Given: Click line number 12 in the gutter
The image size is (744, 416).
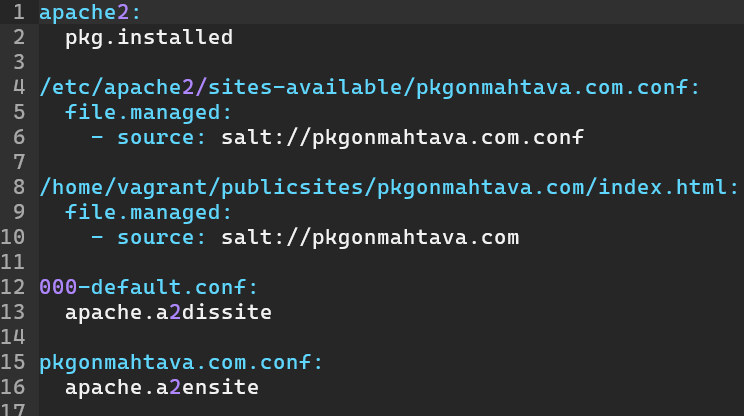Looking at the screenshot, I should (x=13, y=287).
